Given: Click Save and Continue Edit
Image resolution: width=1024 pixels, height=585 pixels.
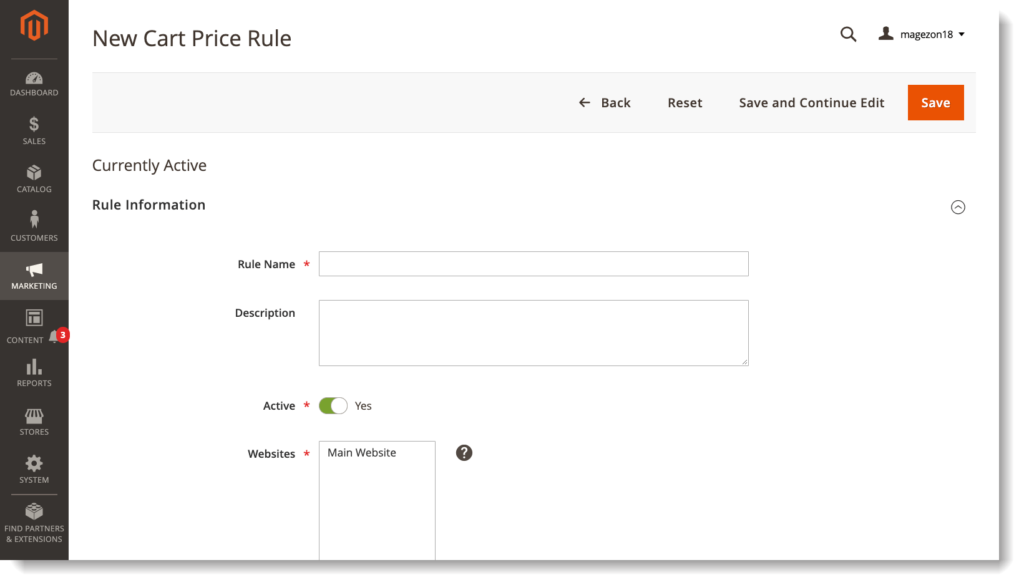Looking at the screenshot, I should (x=811, y=103).
